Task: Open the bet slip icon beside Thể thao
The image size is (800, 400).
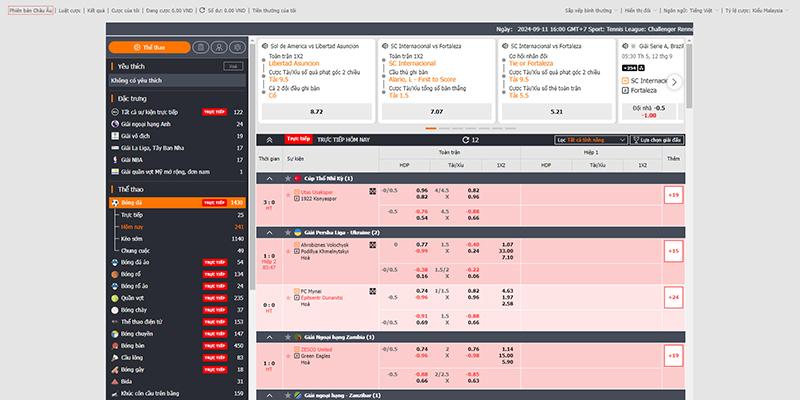Action: pyautogui.click(x=201, y=47)
